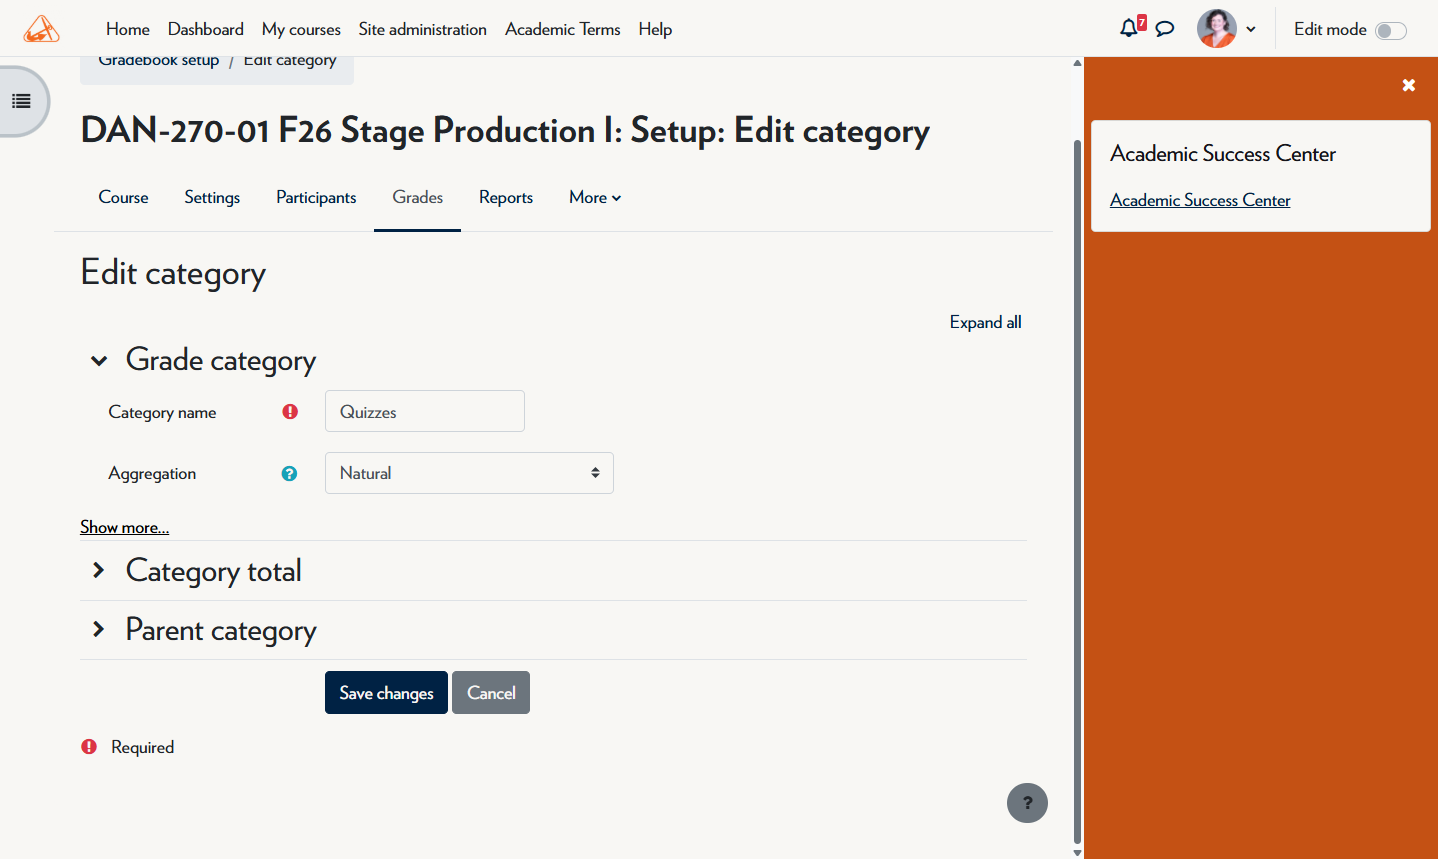Expand the Parent category section

click(98, 629)
